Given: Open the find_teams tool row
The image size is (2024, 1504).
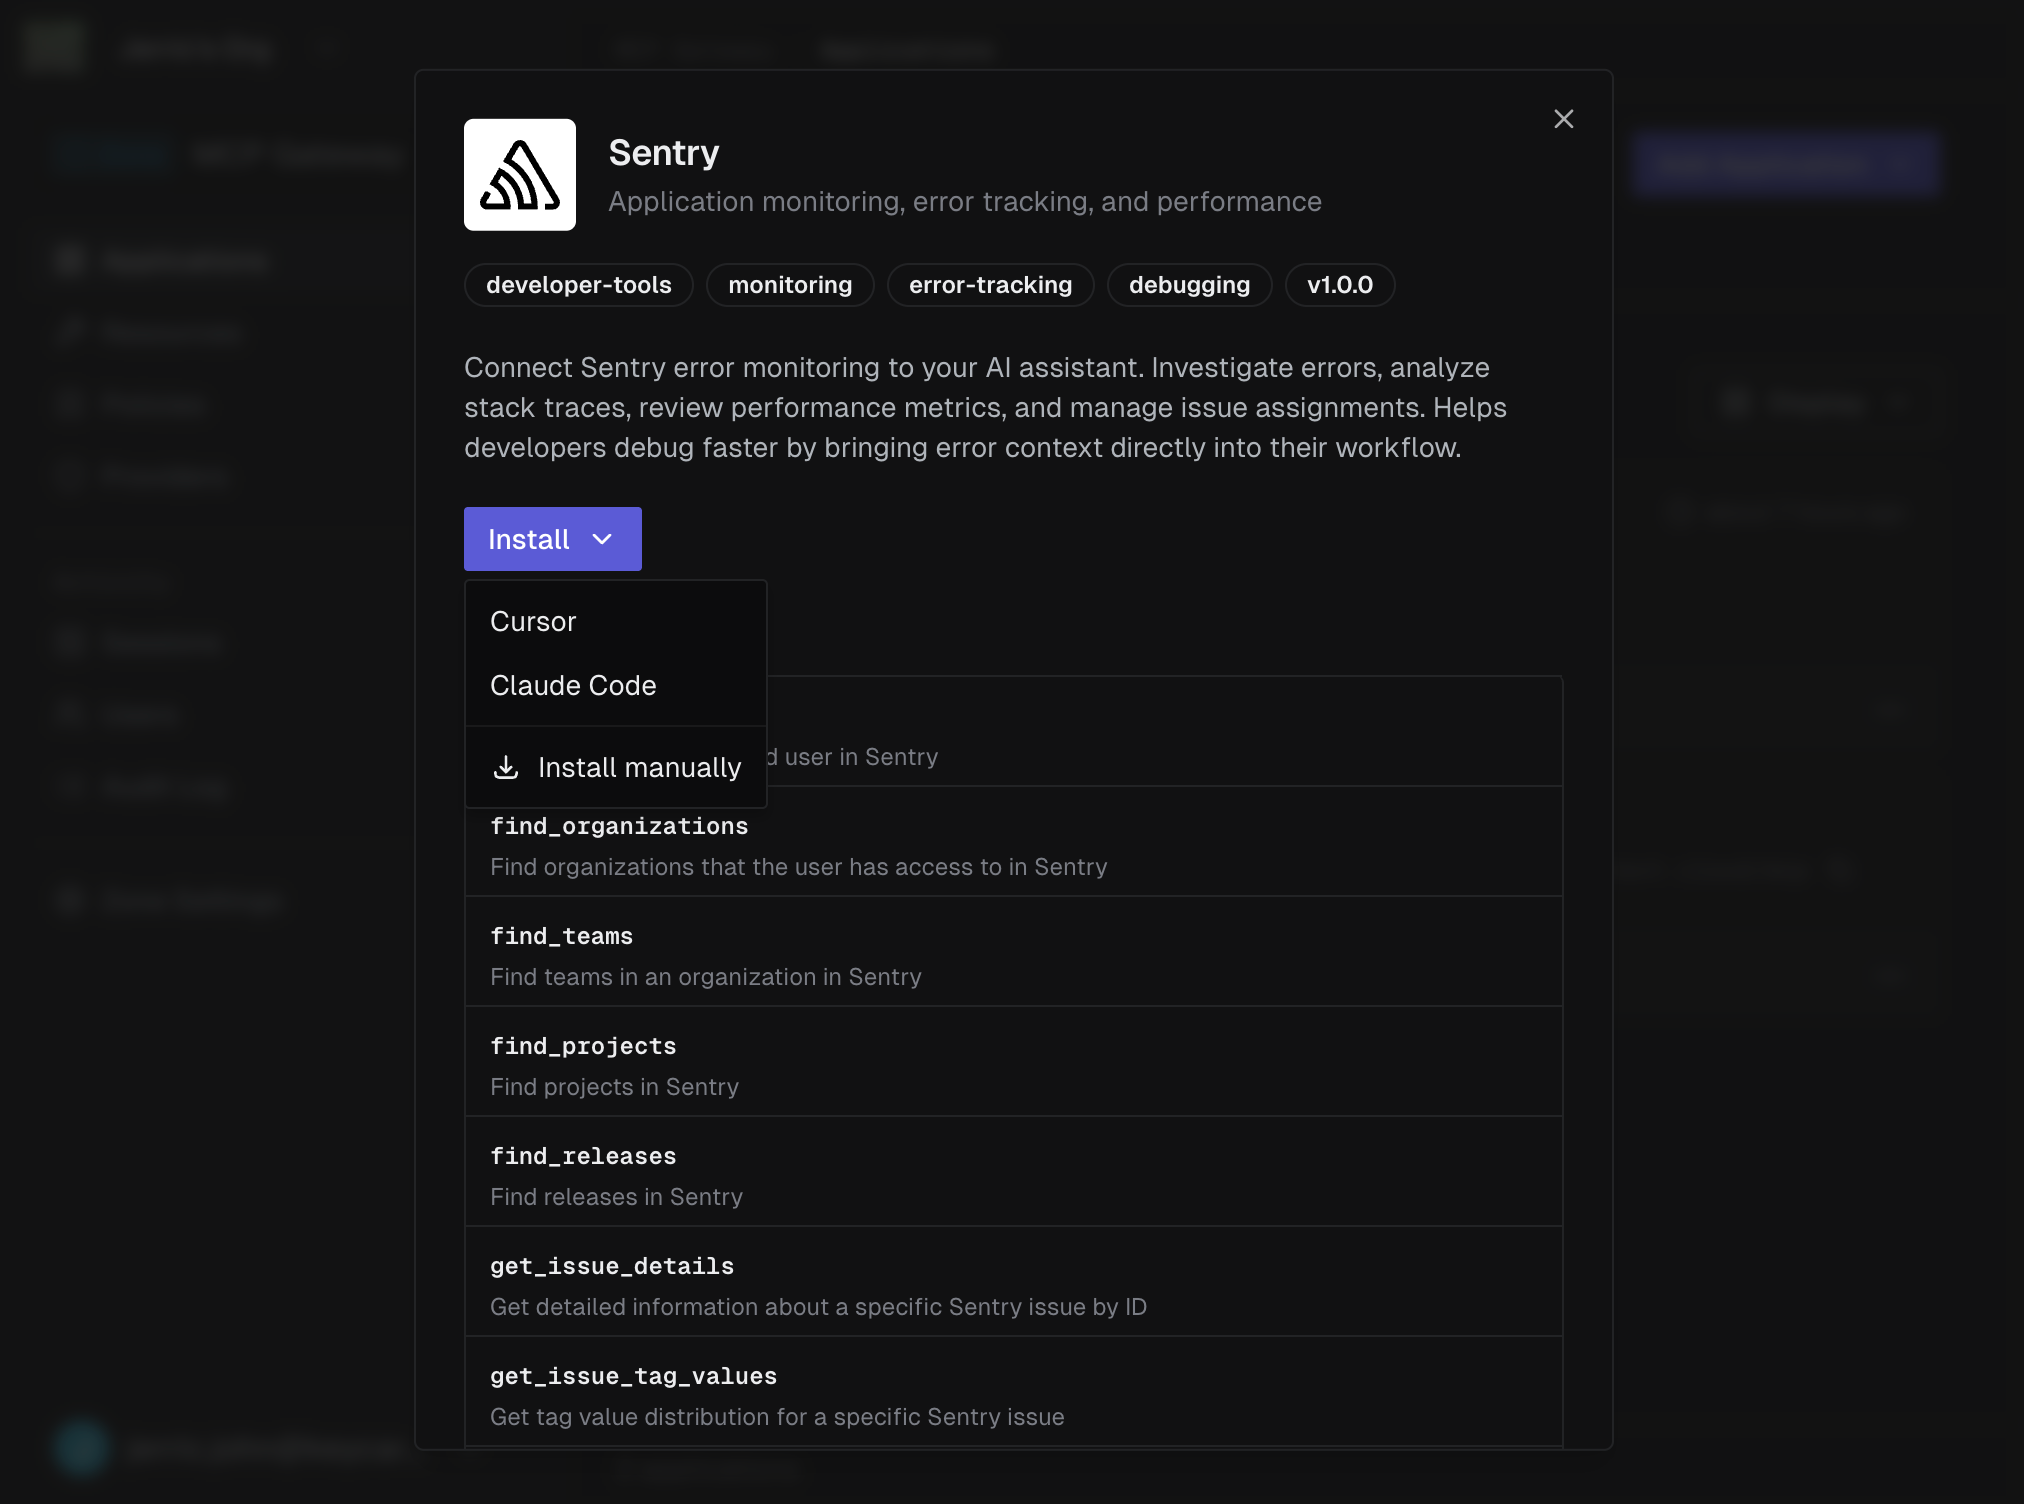Looking at the screenshot, I should pyautogui.click(x=1012, y=955).
